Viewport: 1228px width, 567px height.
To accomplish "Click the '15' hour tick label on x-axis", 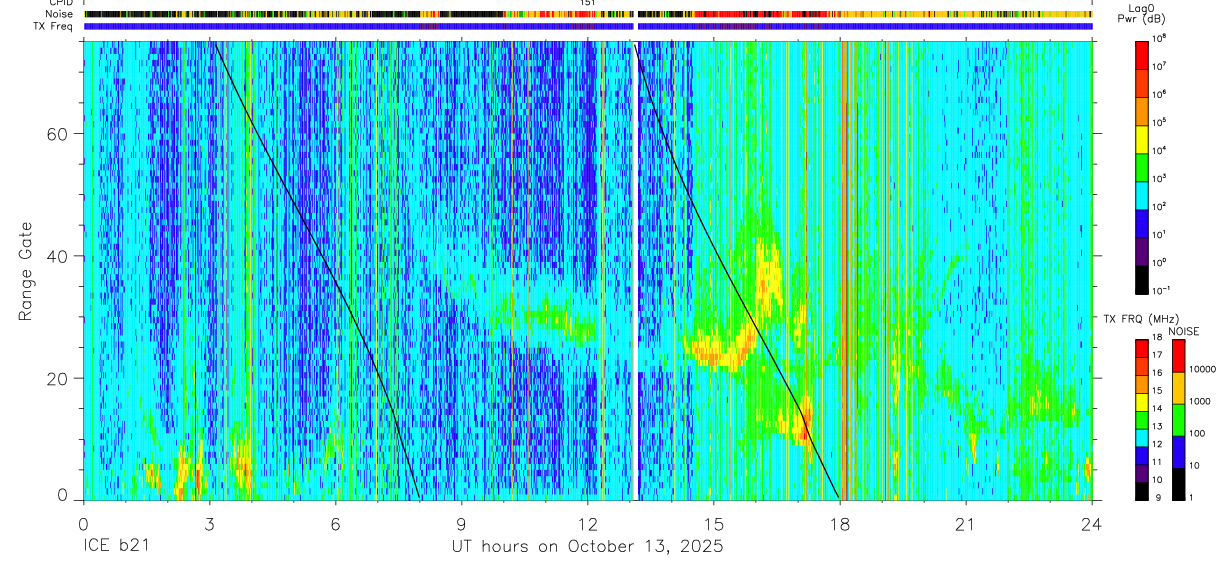I will 714,523.
